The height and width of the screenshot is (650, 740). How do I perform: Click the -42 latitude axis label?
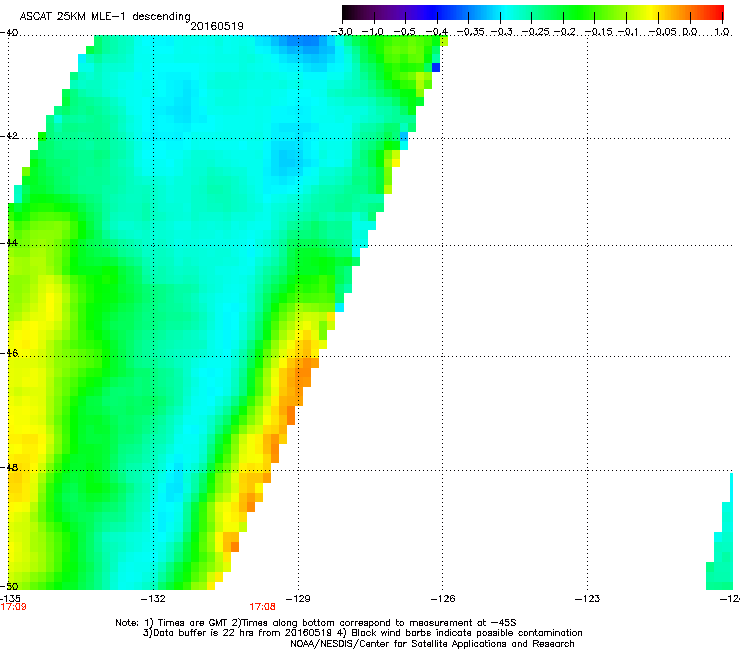9,135
